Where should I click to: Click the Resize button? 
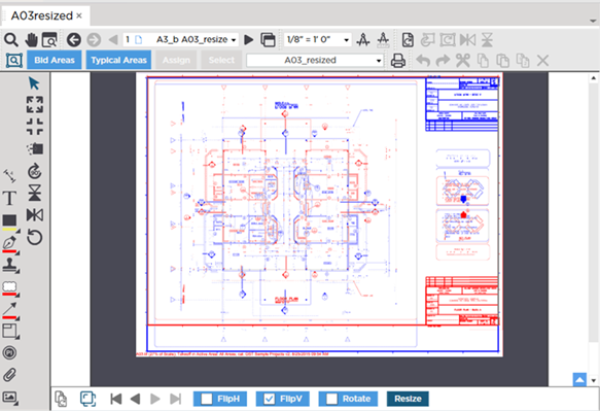click(x=408, y=399)
